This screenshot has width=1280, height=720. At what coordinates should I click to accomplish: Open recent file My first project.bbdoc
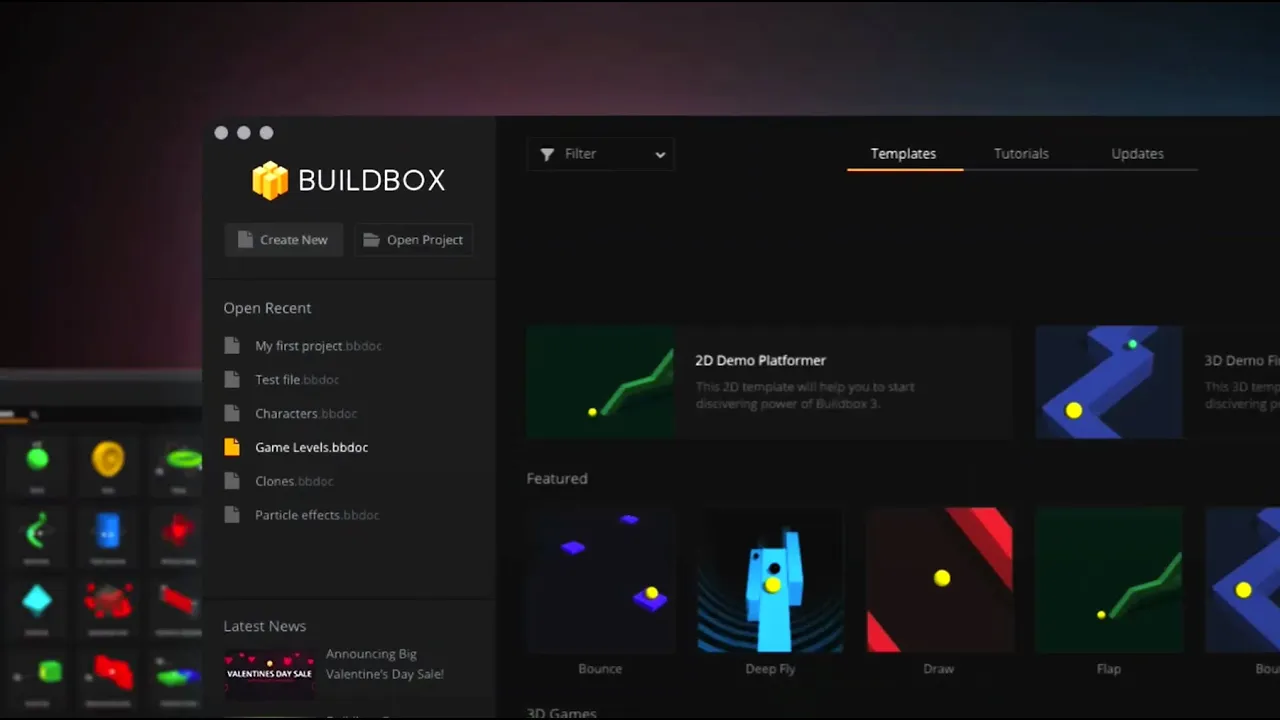click(318, 346)
